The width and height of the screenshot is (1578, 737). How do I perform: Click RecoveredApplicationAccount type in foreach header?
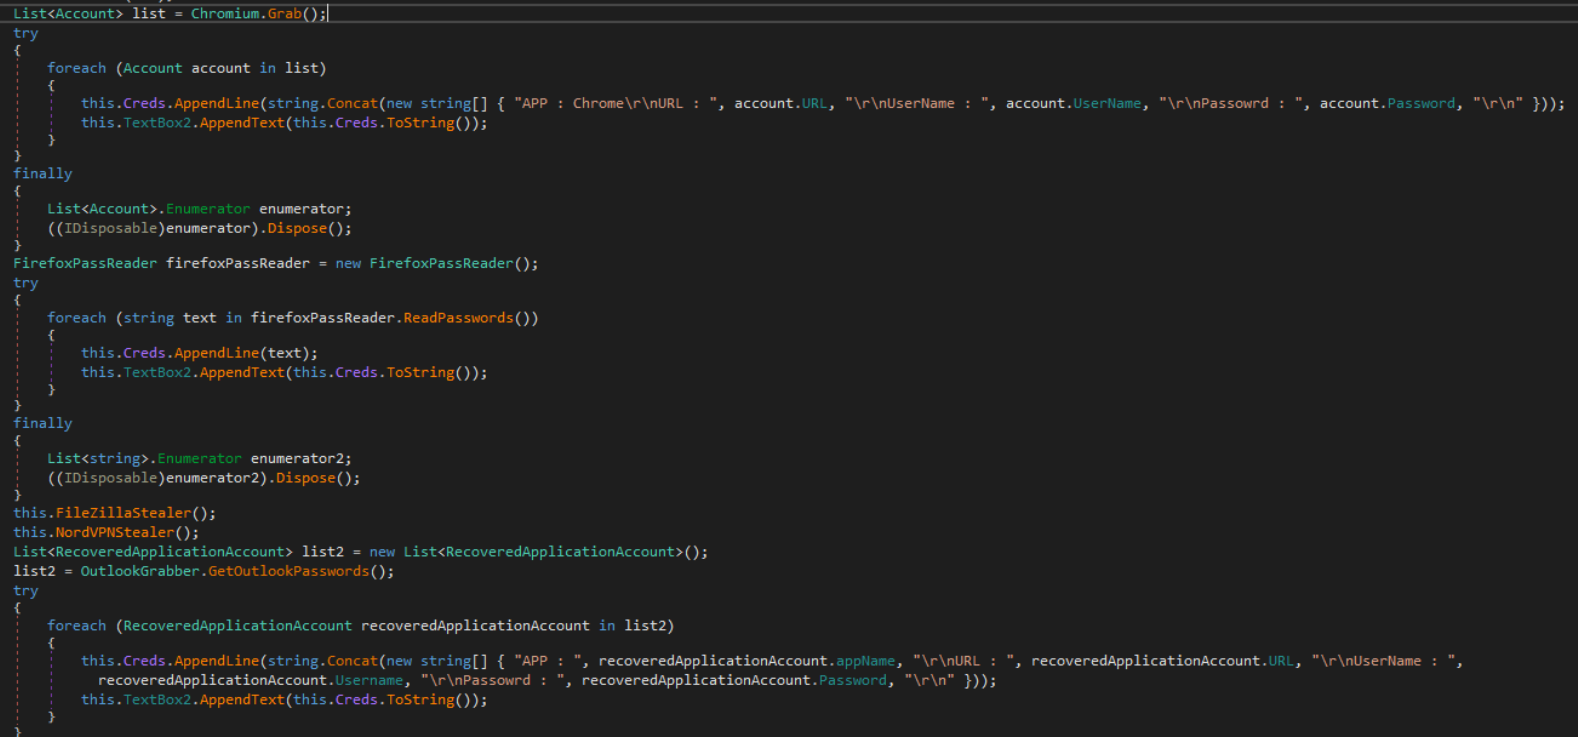(x=238, y=626)
